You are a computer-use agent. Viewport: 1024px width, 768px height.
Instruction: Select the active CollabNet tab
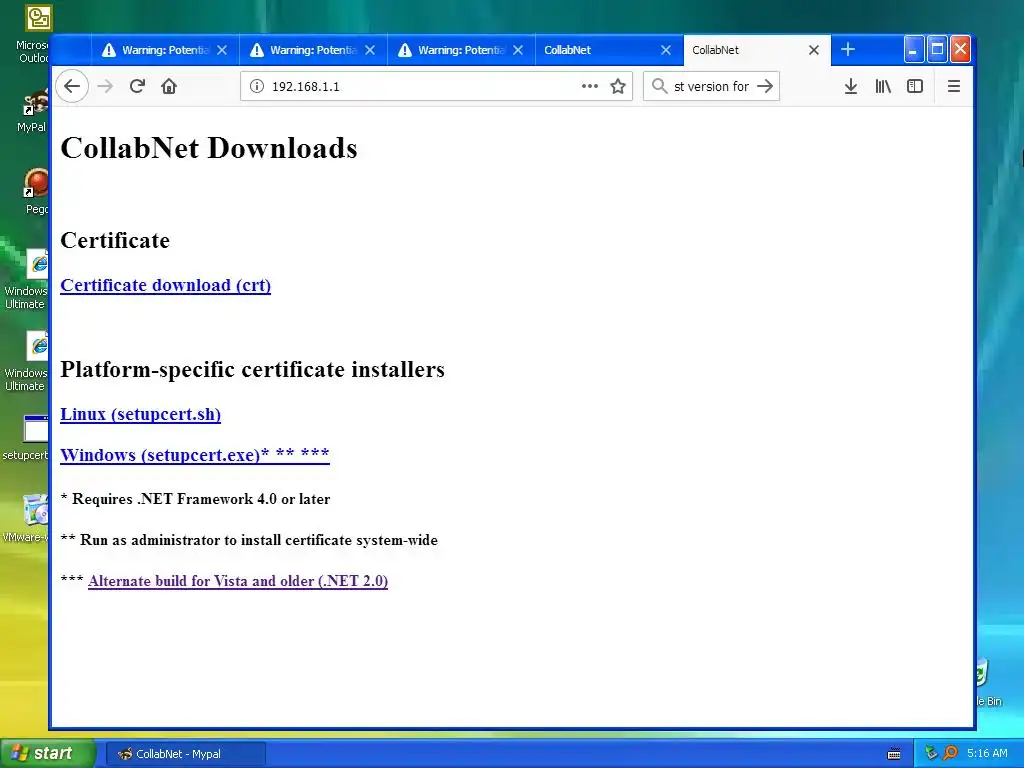(x=758, y=50)
